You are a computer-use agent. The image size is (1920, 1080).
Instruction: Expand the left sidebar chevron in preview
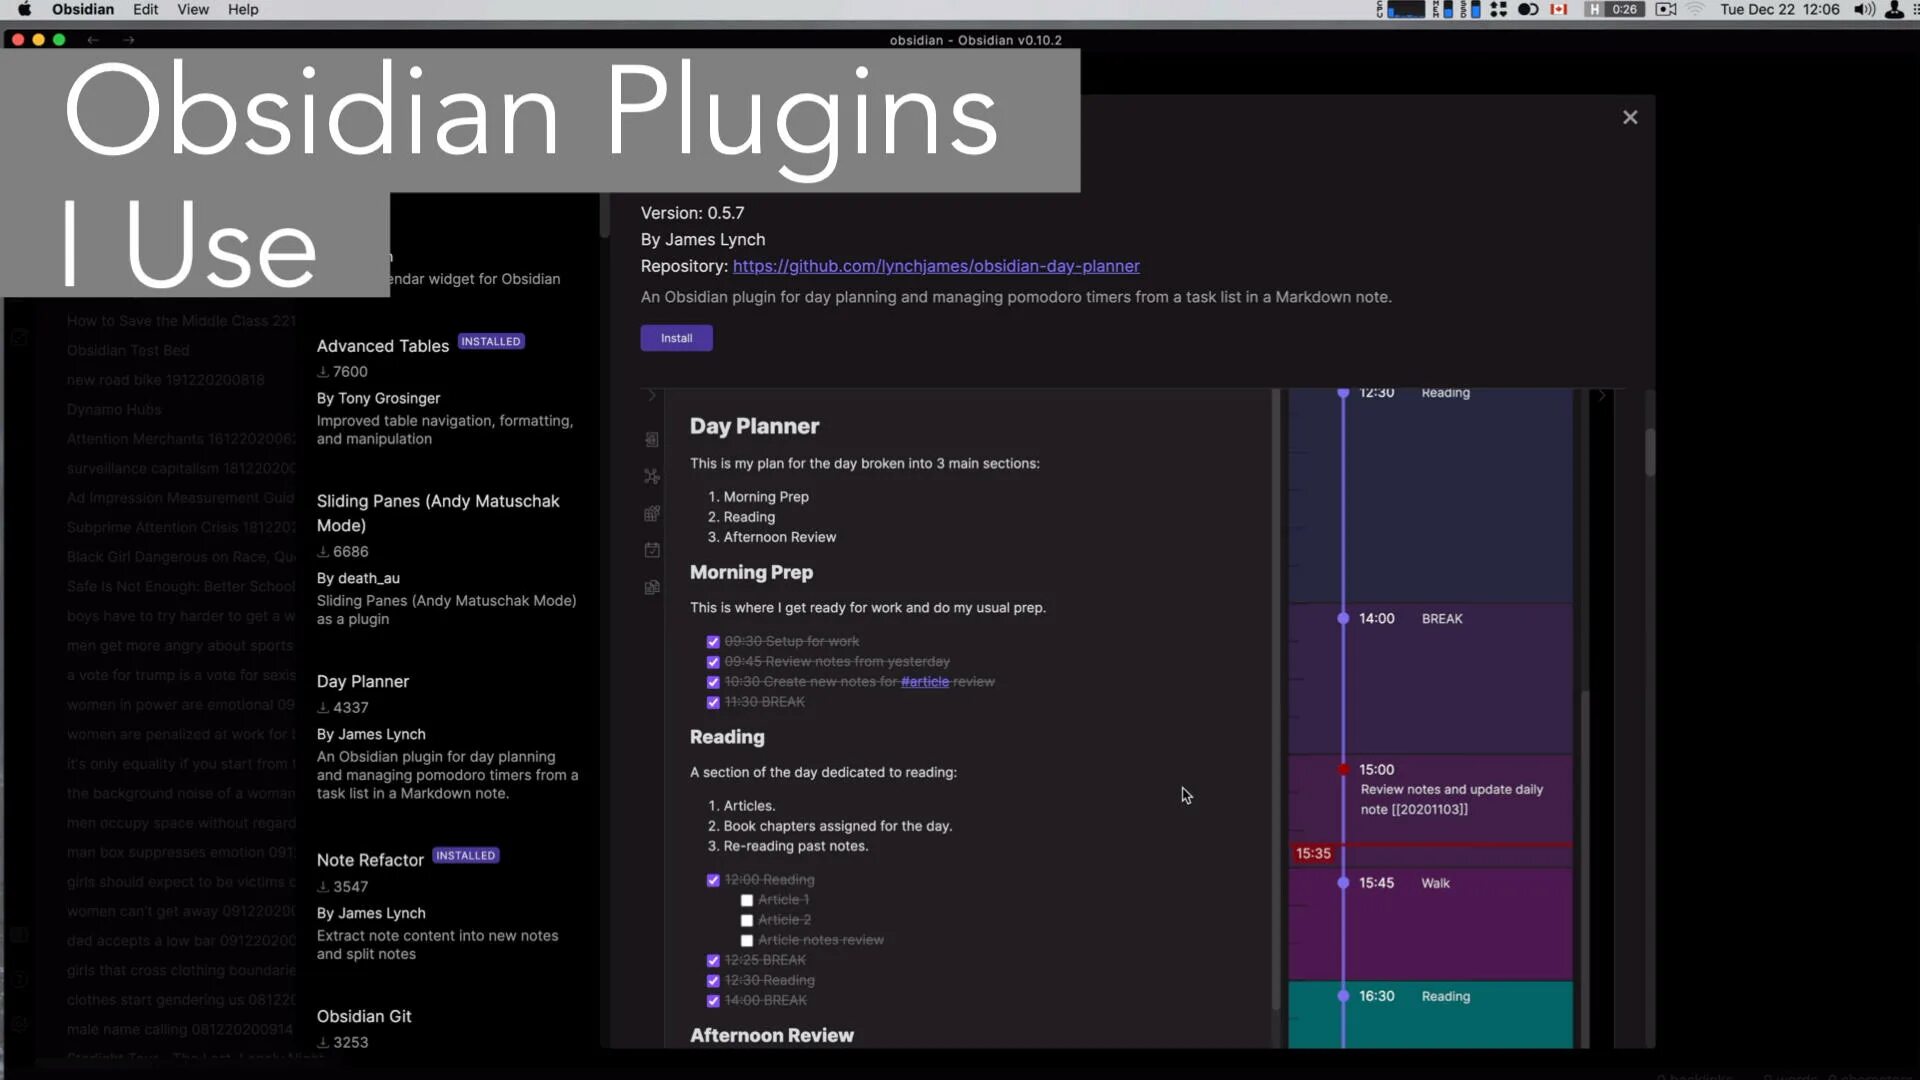(651, 396)
